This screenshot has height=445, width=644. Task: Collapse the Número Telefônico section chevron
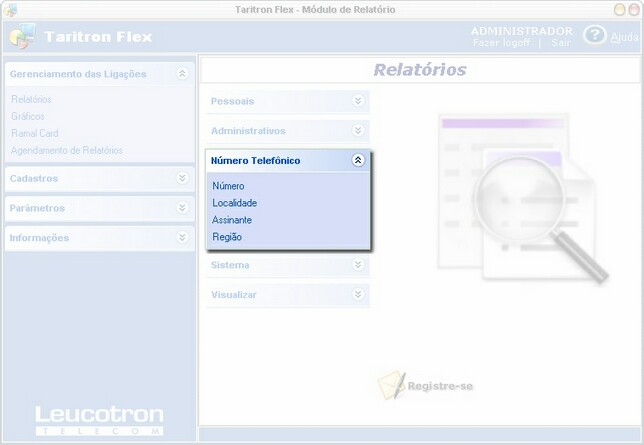358,160
